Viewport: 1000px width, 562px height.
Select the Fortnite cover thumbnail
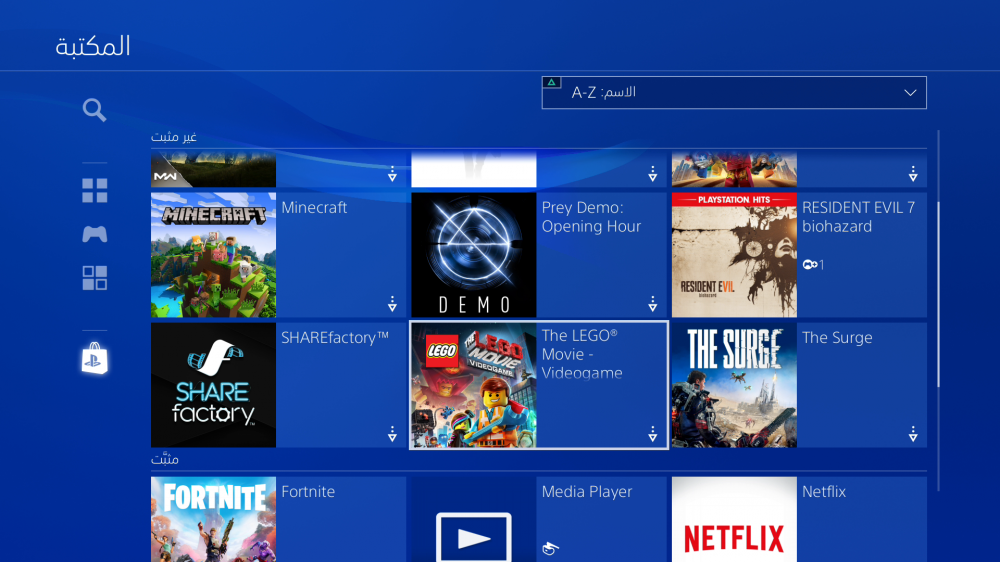[x=214, y=519]
